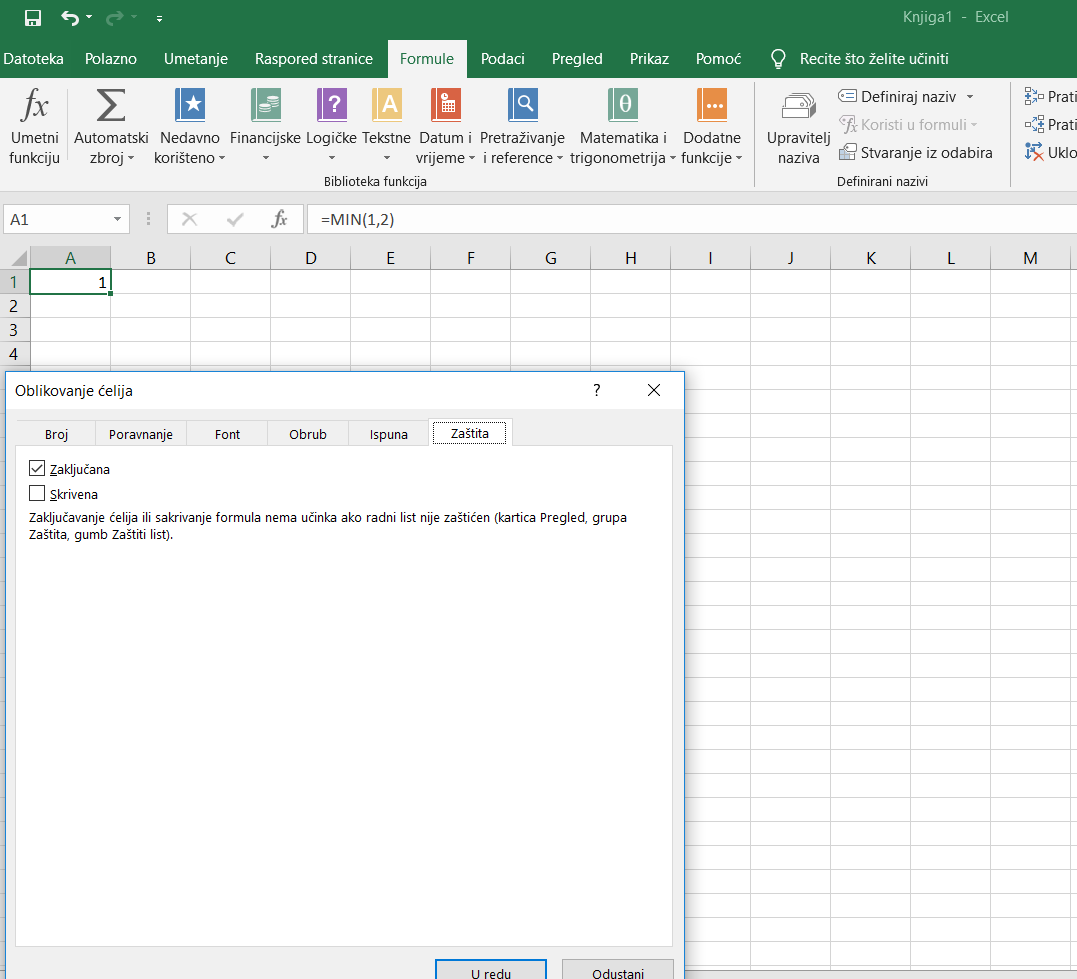Image resolution: width=1077 pixels, height=979 pixels.
Task: Open the Broj tab in dialog
Action: pyautogui.click(x=56, y=434)
